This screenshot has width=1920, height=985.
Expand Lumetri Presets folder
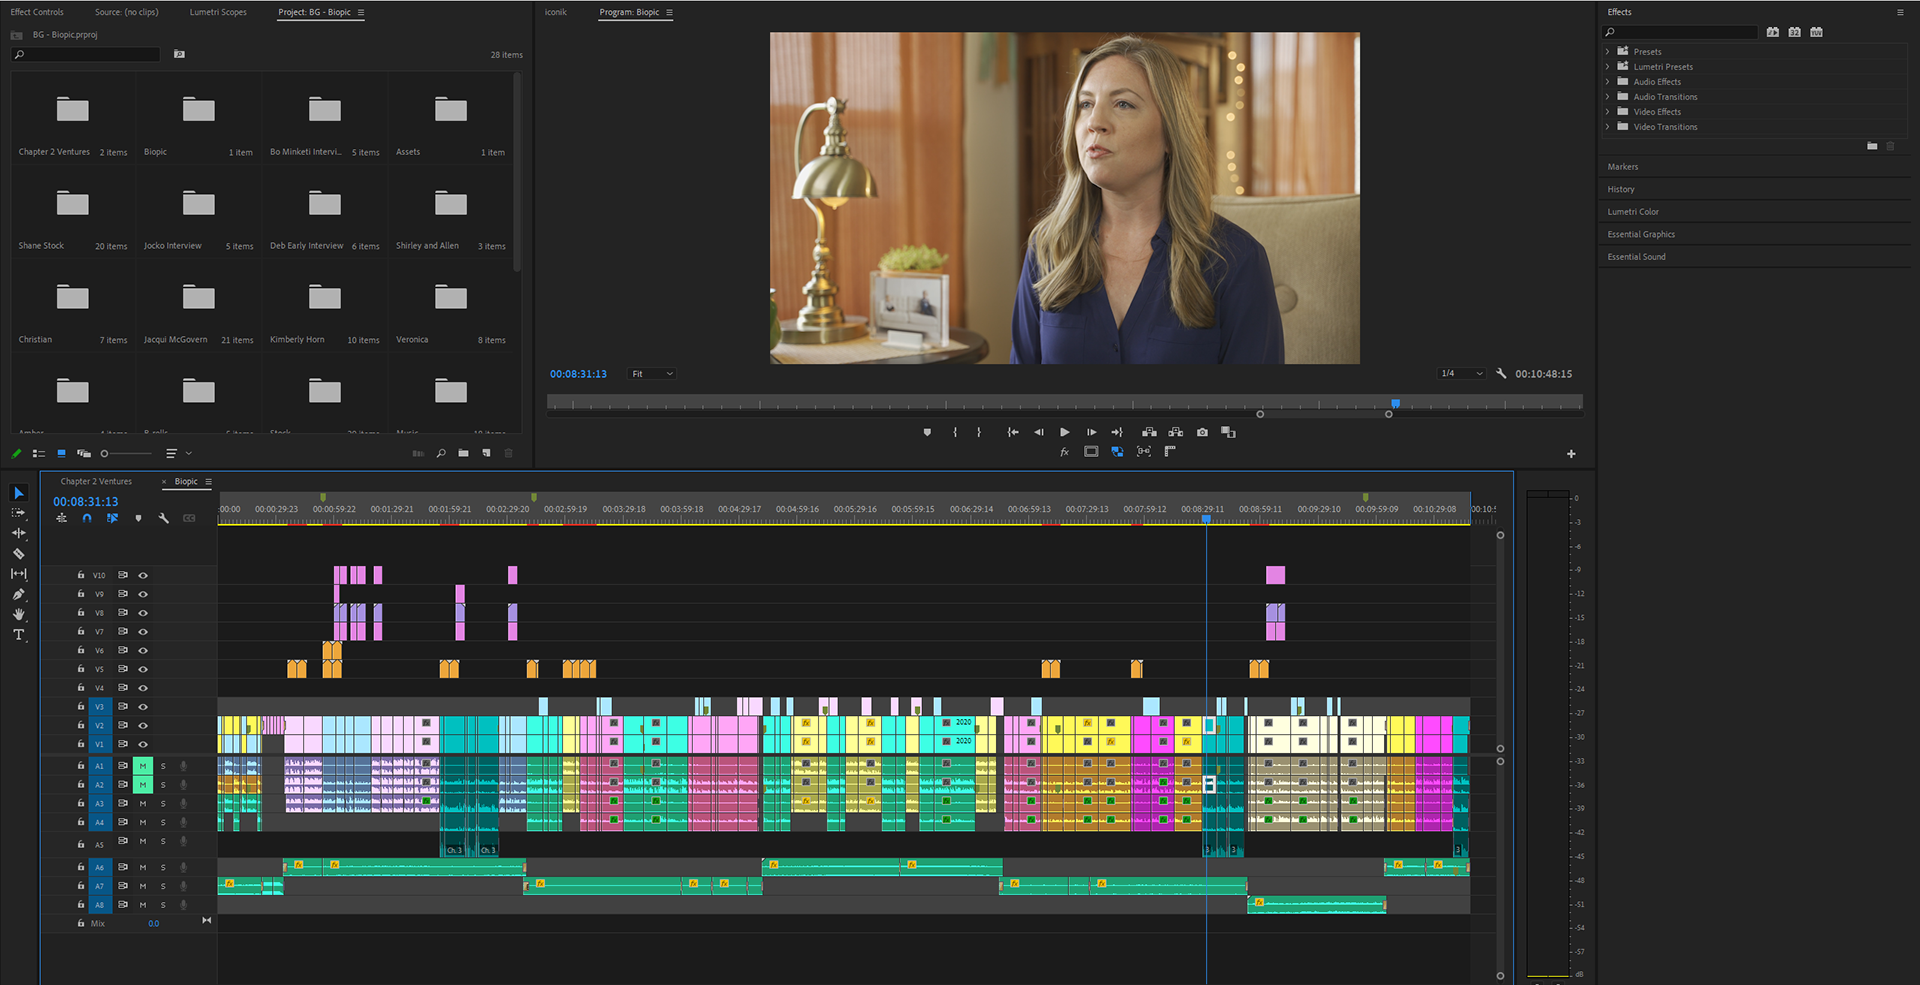(x=1608, y=66)
